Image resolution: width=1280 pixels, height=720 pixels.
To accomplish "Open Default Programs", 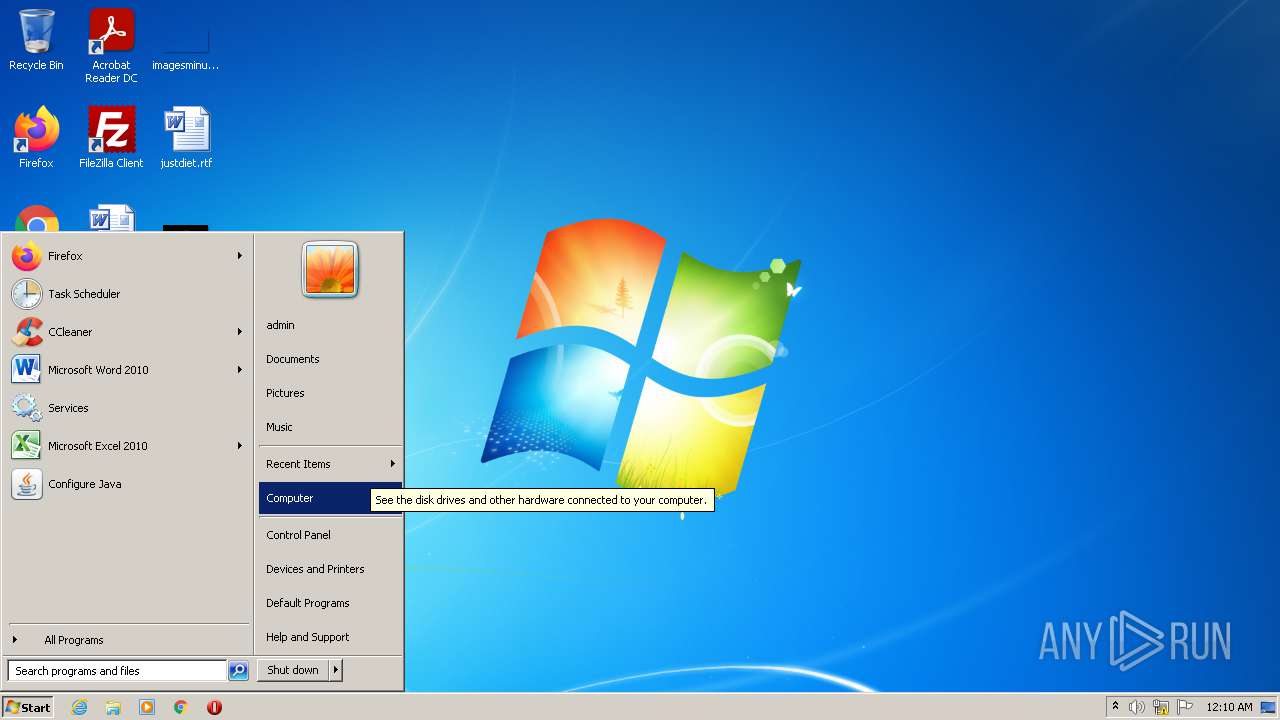I will tap(330, 603).
